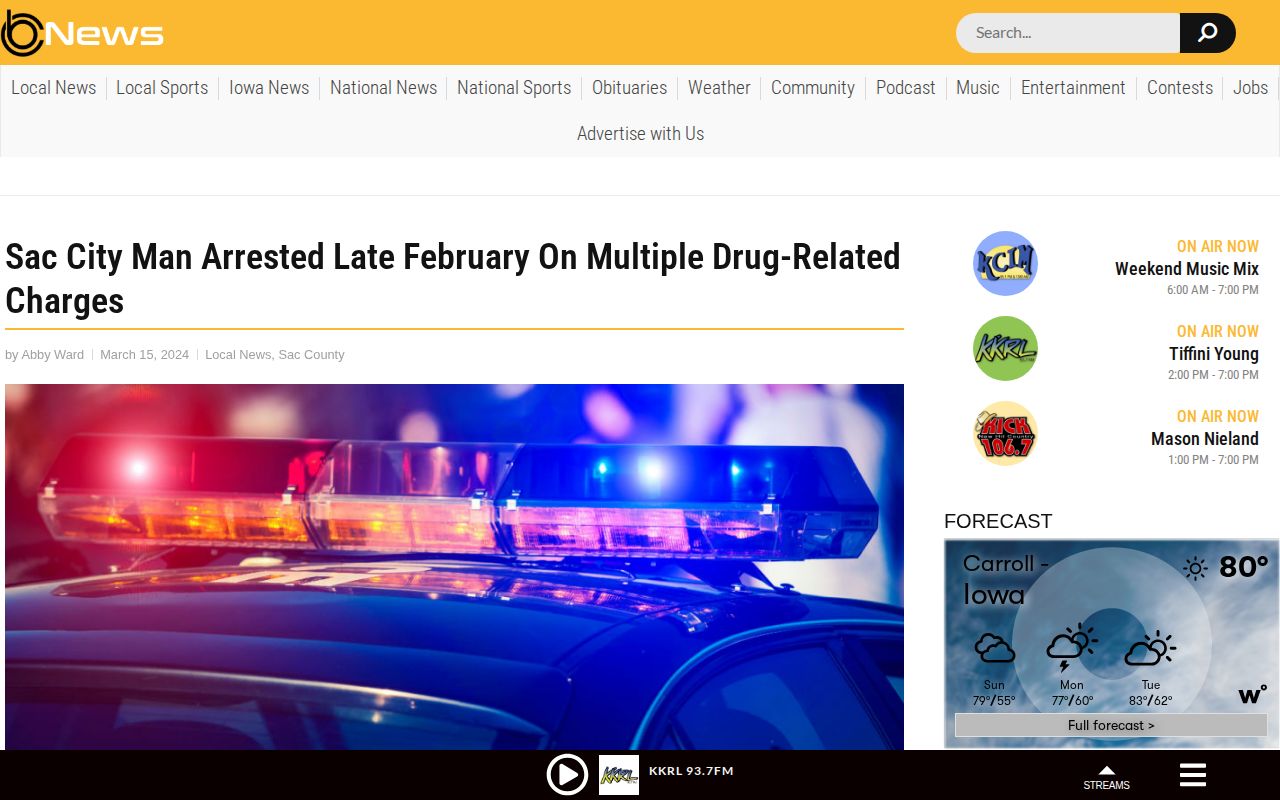The height and width of the screenshot is (800, 1280).
Task: Click the Sac City Man article headline
Action: tap(453, 278)
